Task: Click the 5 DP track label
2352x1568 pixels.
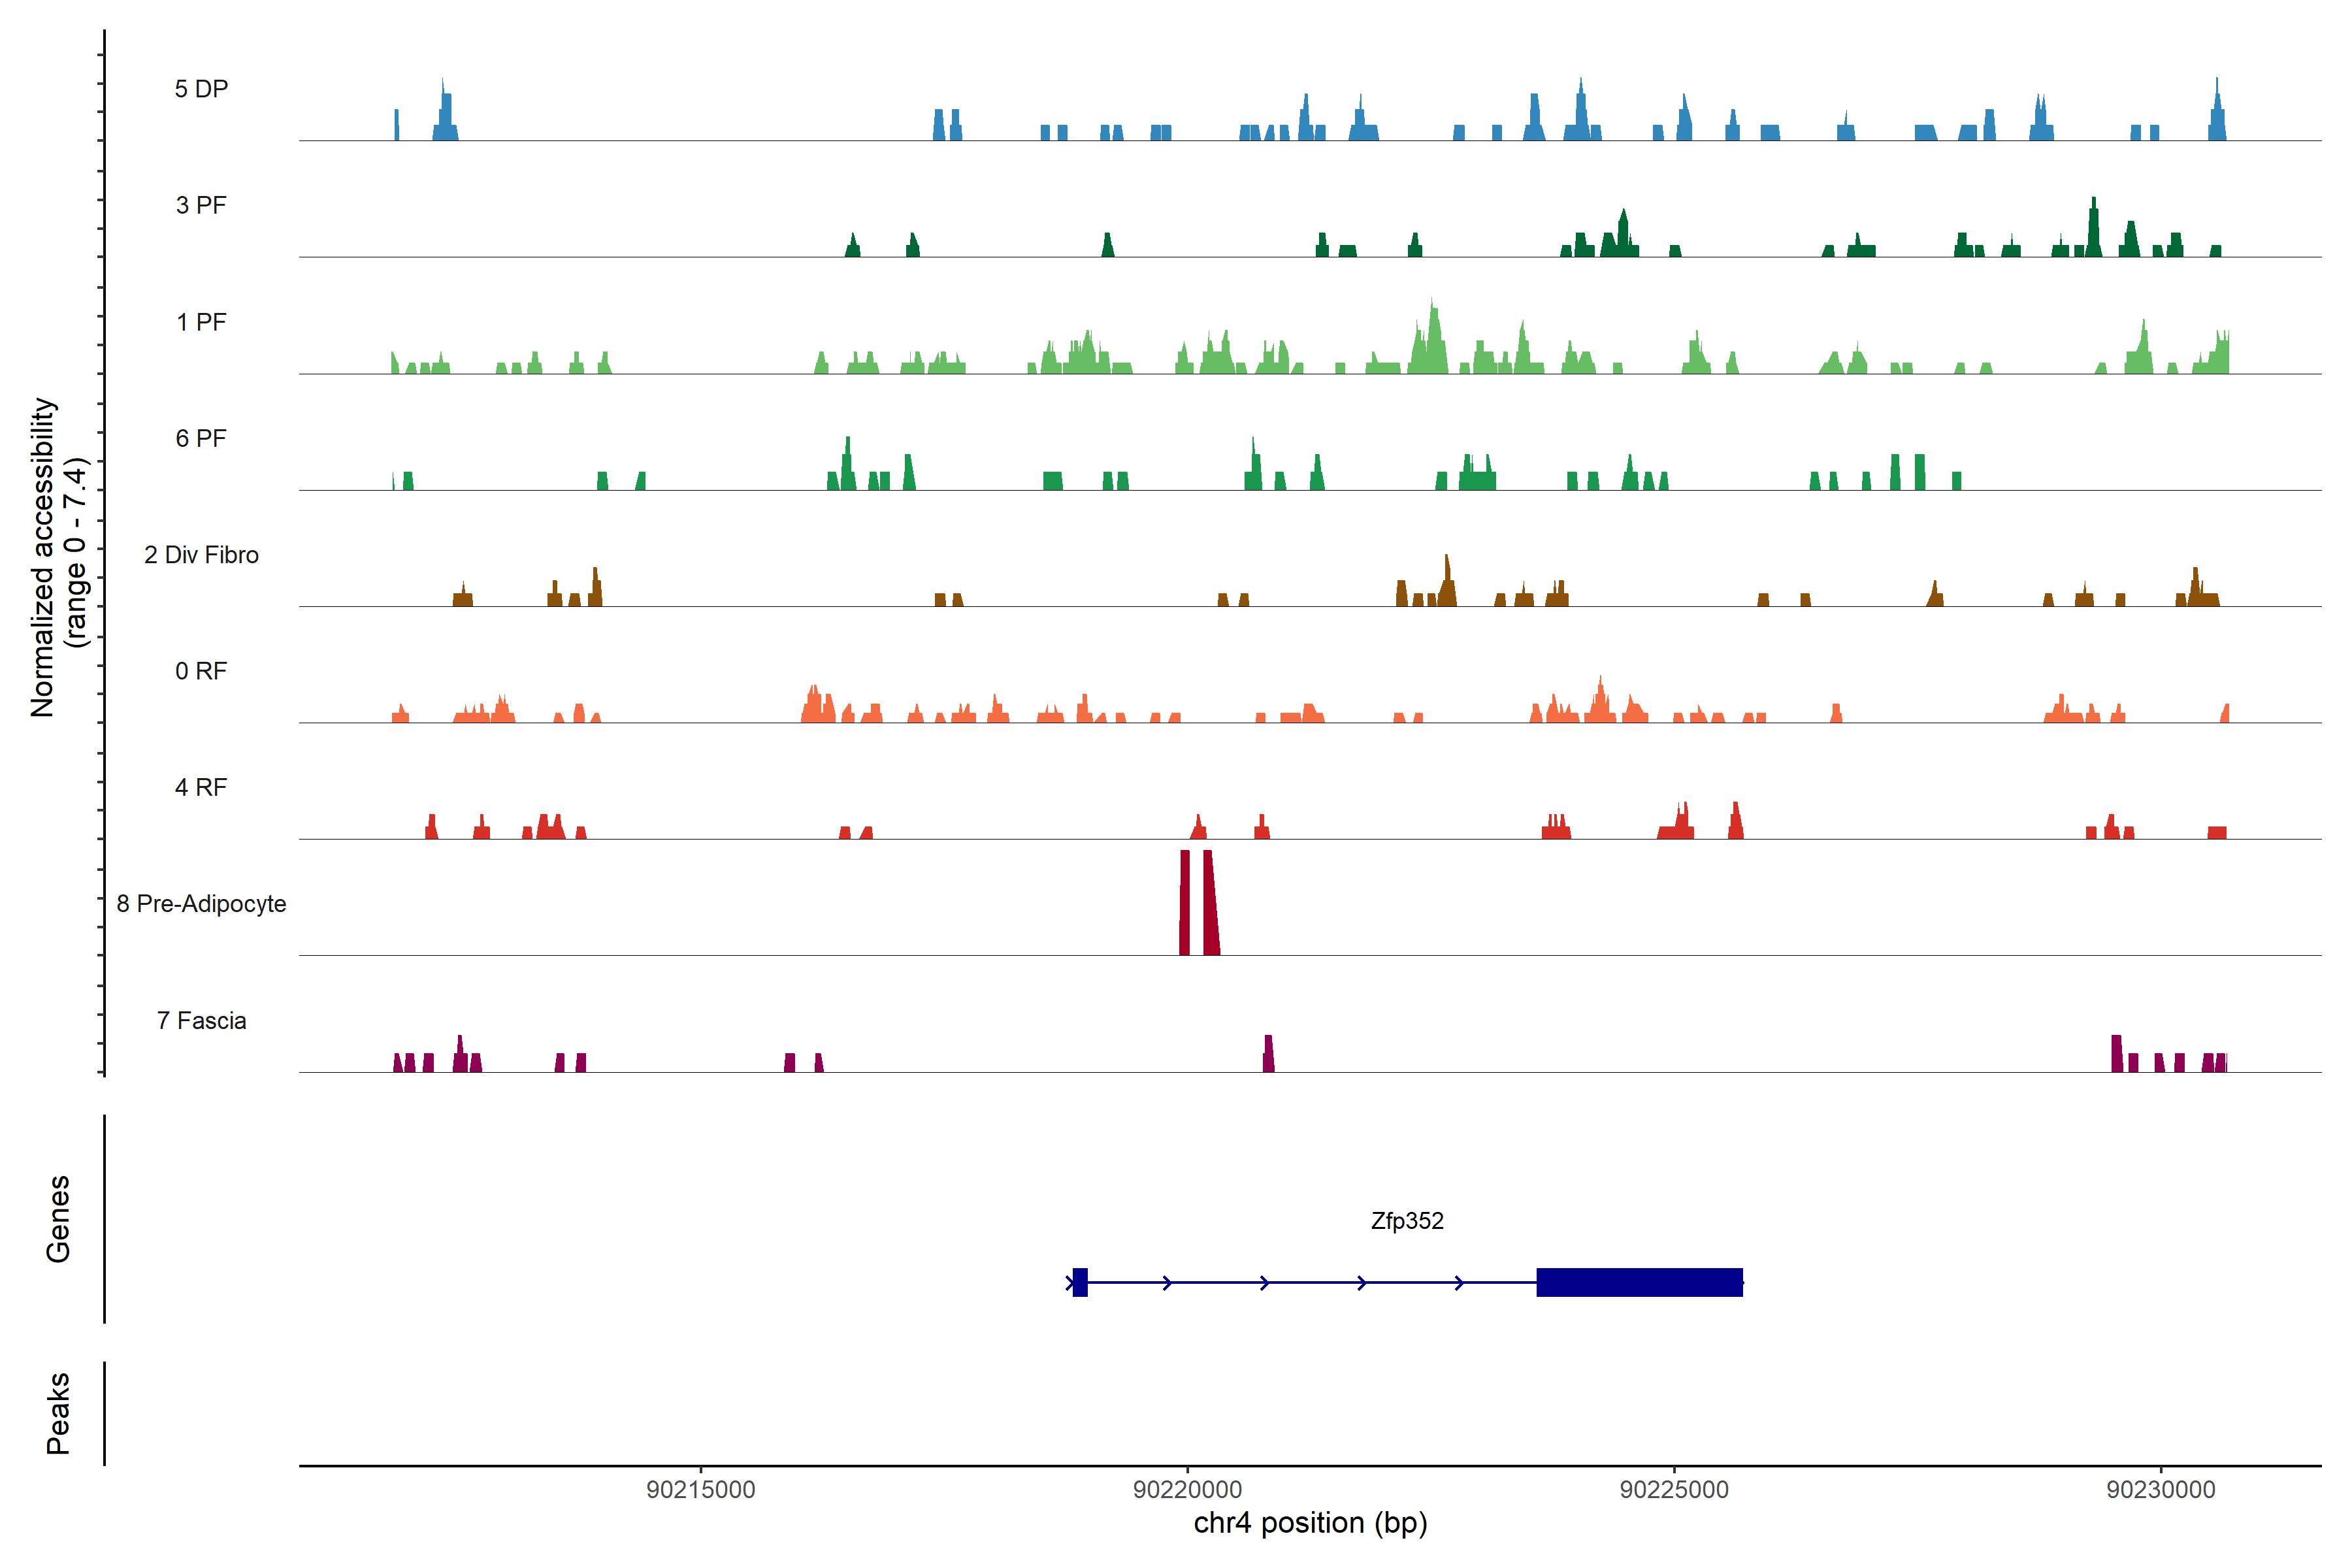Action: click(201, 89)
